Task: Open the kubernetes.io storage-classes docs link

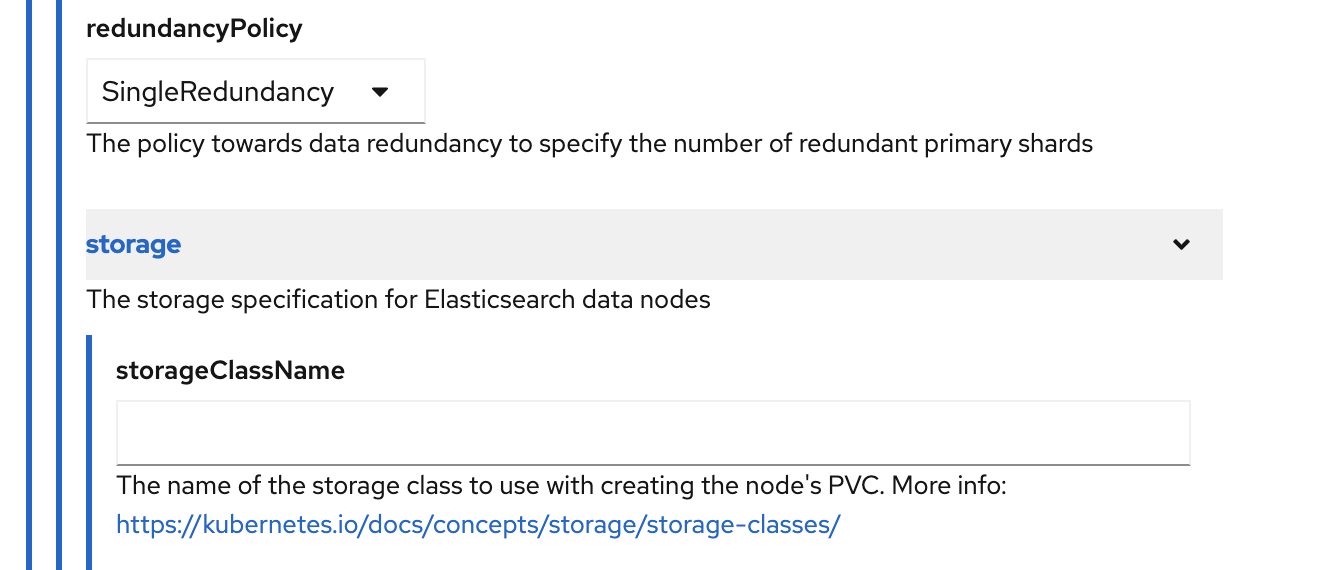Action: click(478, 524)
